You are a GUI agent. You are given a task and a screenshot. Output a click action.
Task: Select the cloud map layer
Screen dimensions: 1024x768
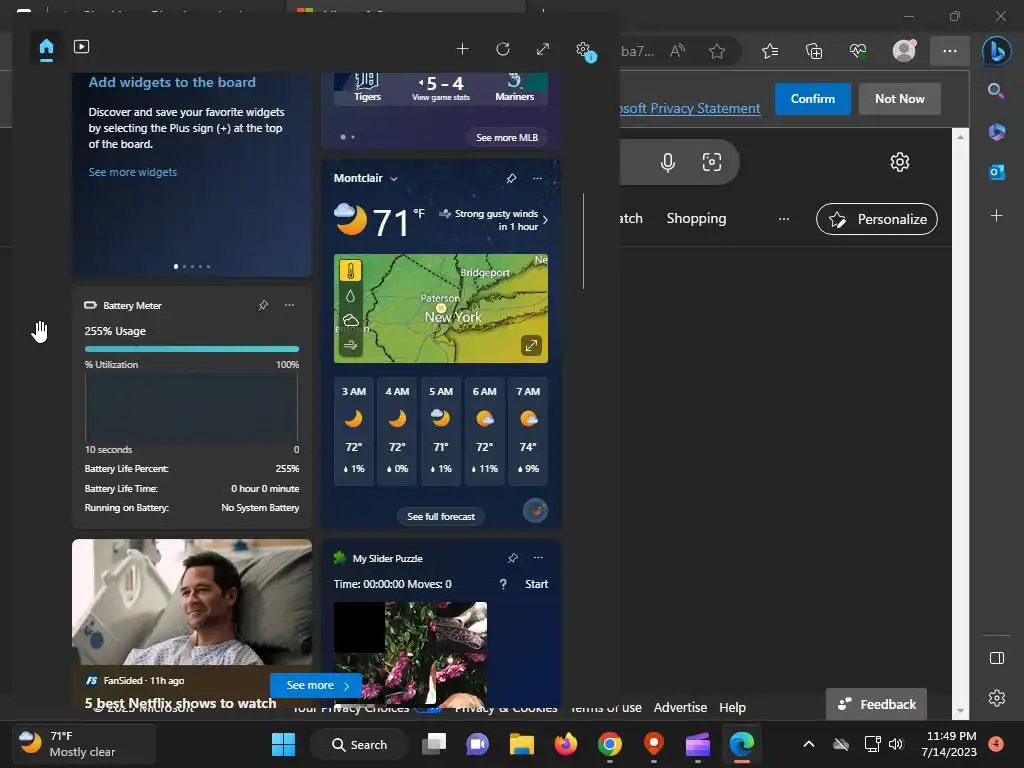[351, 320]
